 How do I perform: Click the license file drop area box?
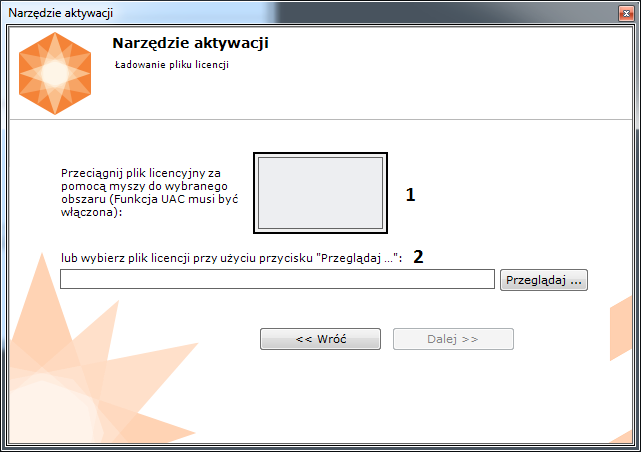320,193
